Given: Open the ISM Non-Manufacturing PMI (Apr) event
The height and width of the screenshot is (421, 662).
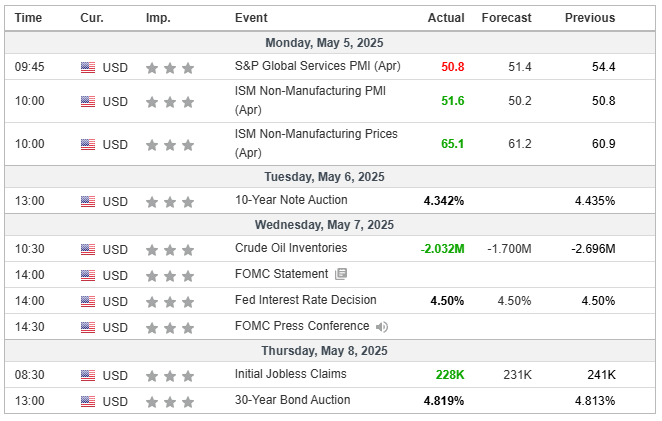Looking at the screenshot, I should 310,100.
